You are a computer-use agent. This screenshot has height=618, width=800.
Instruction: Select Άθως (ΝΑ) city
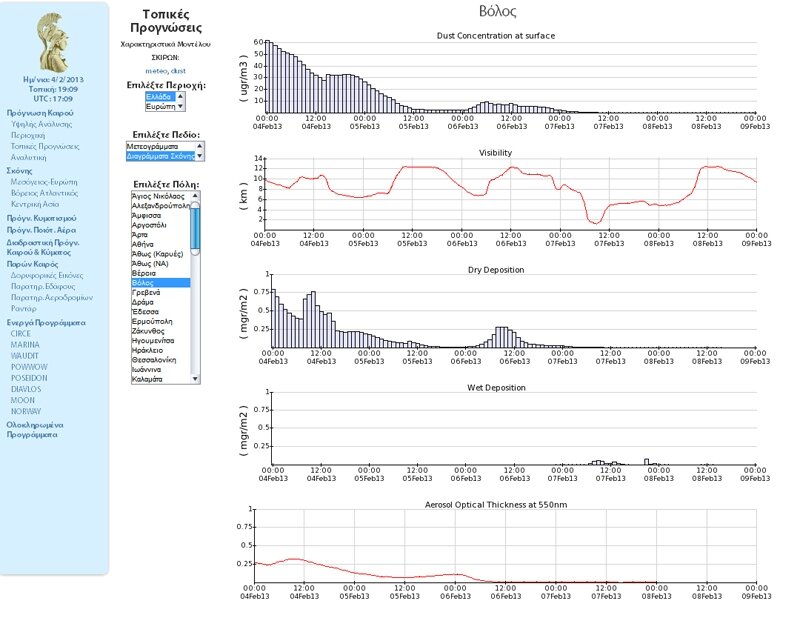click(161, 263)
